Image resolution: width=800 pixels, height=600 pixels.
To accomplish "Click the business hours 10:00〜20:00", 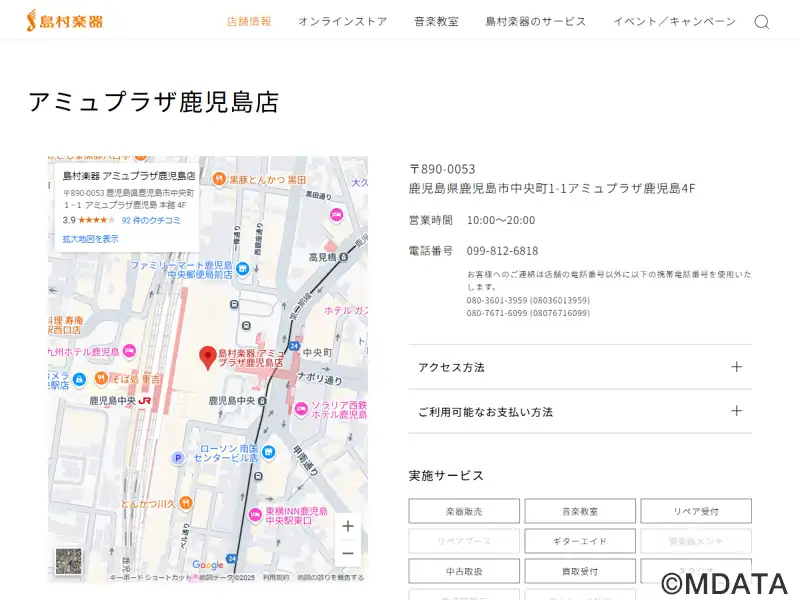I will (501, 220).
